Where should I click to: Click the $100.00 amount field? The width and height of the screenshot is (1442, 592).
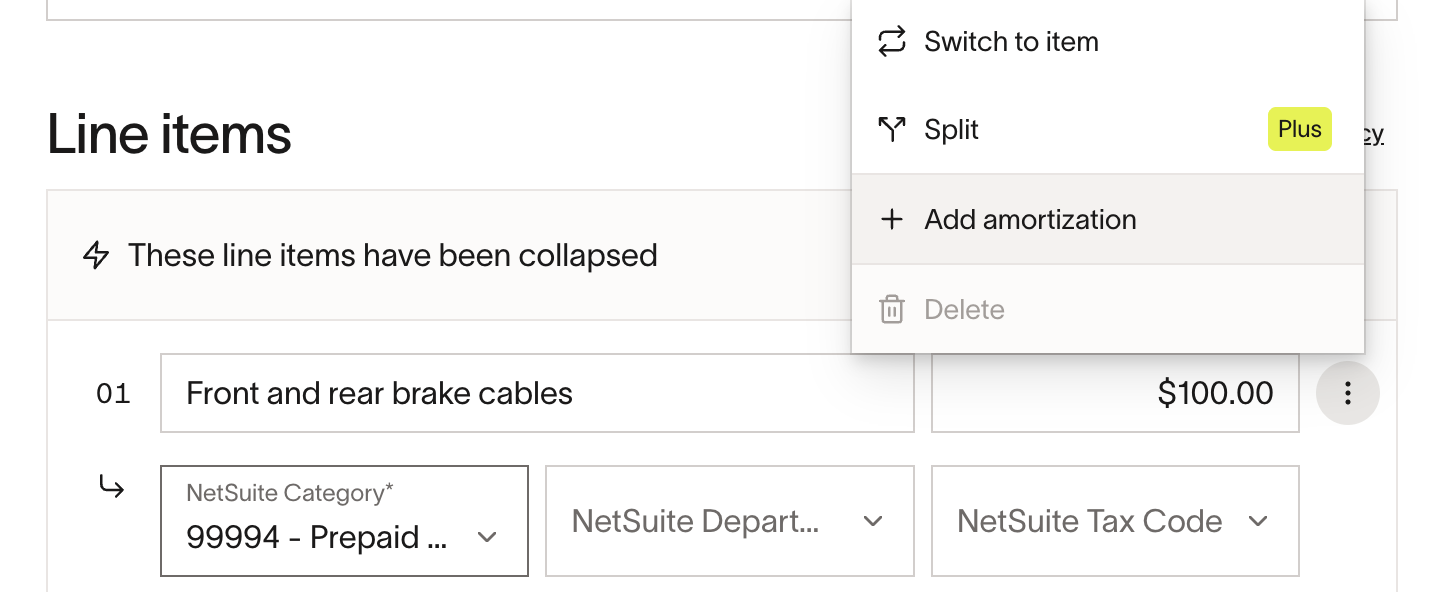coord(1114,393)
